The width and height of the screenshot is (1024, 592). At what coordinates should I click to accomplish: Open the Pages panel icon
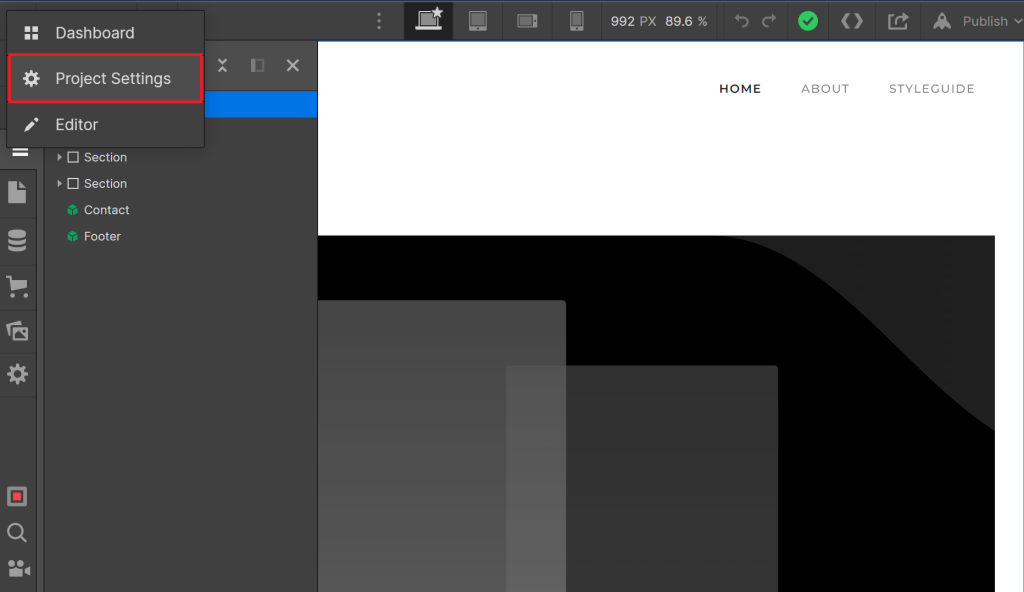18,193
